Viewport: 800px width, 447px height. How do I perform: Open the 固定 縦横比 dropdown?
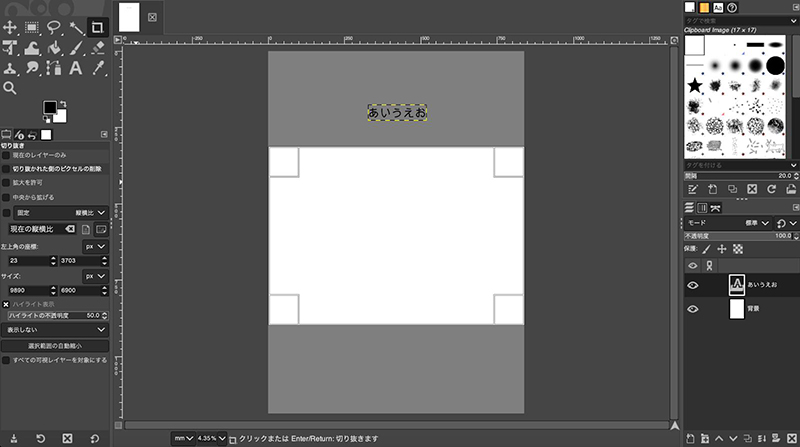pos(61,213)
